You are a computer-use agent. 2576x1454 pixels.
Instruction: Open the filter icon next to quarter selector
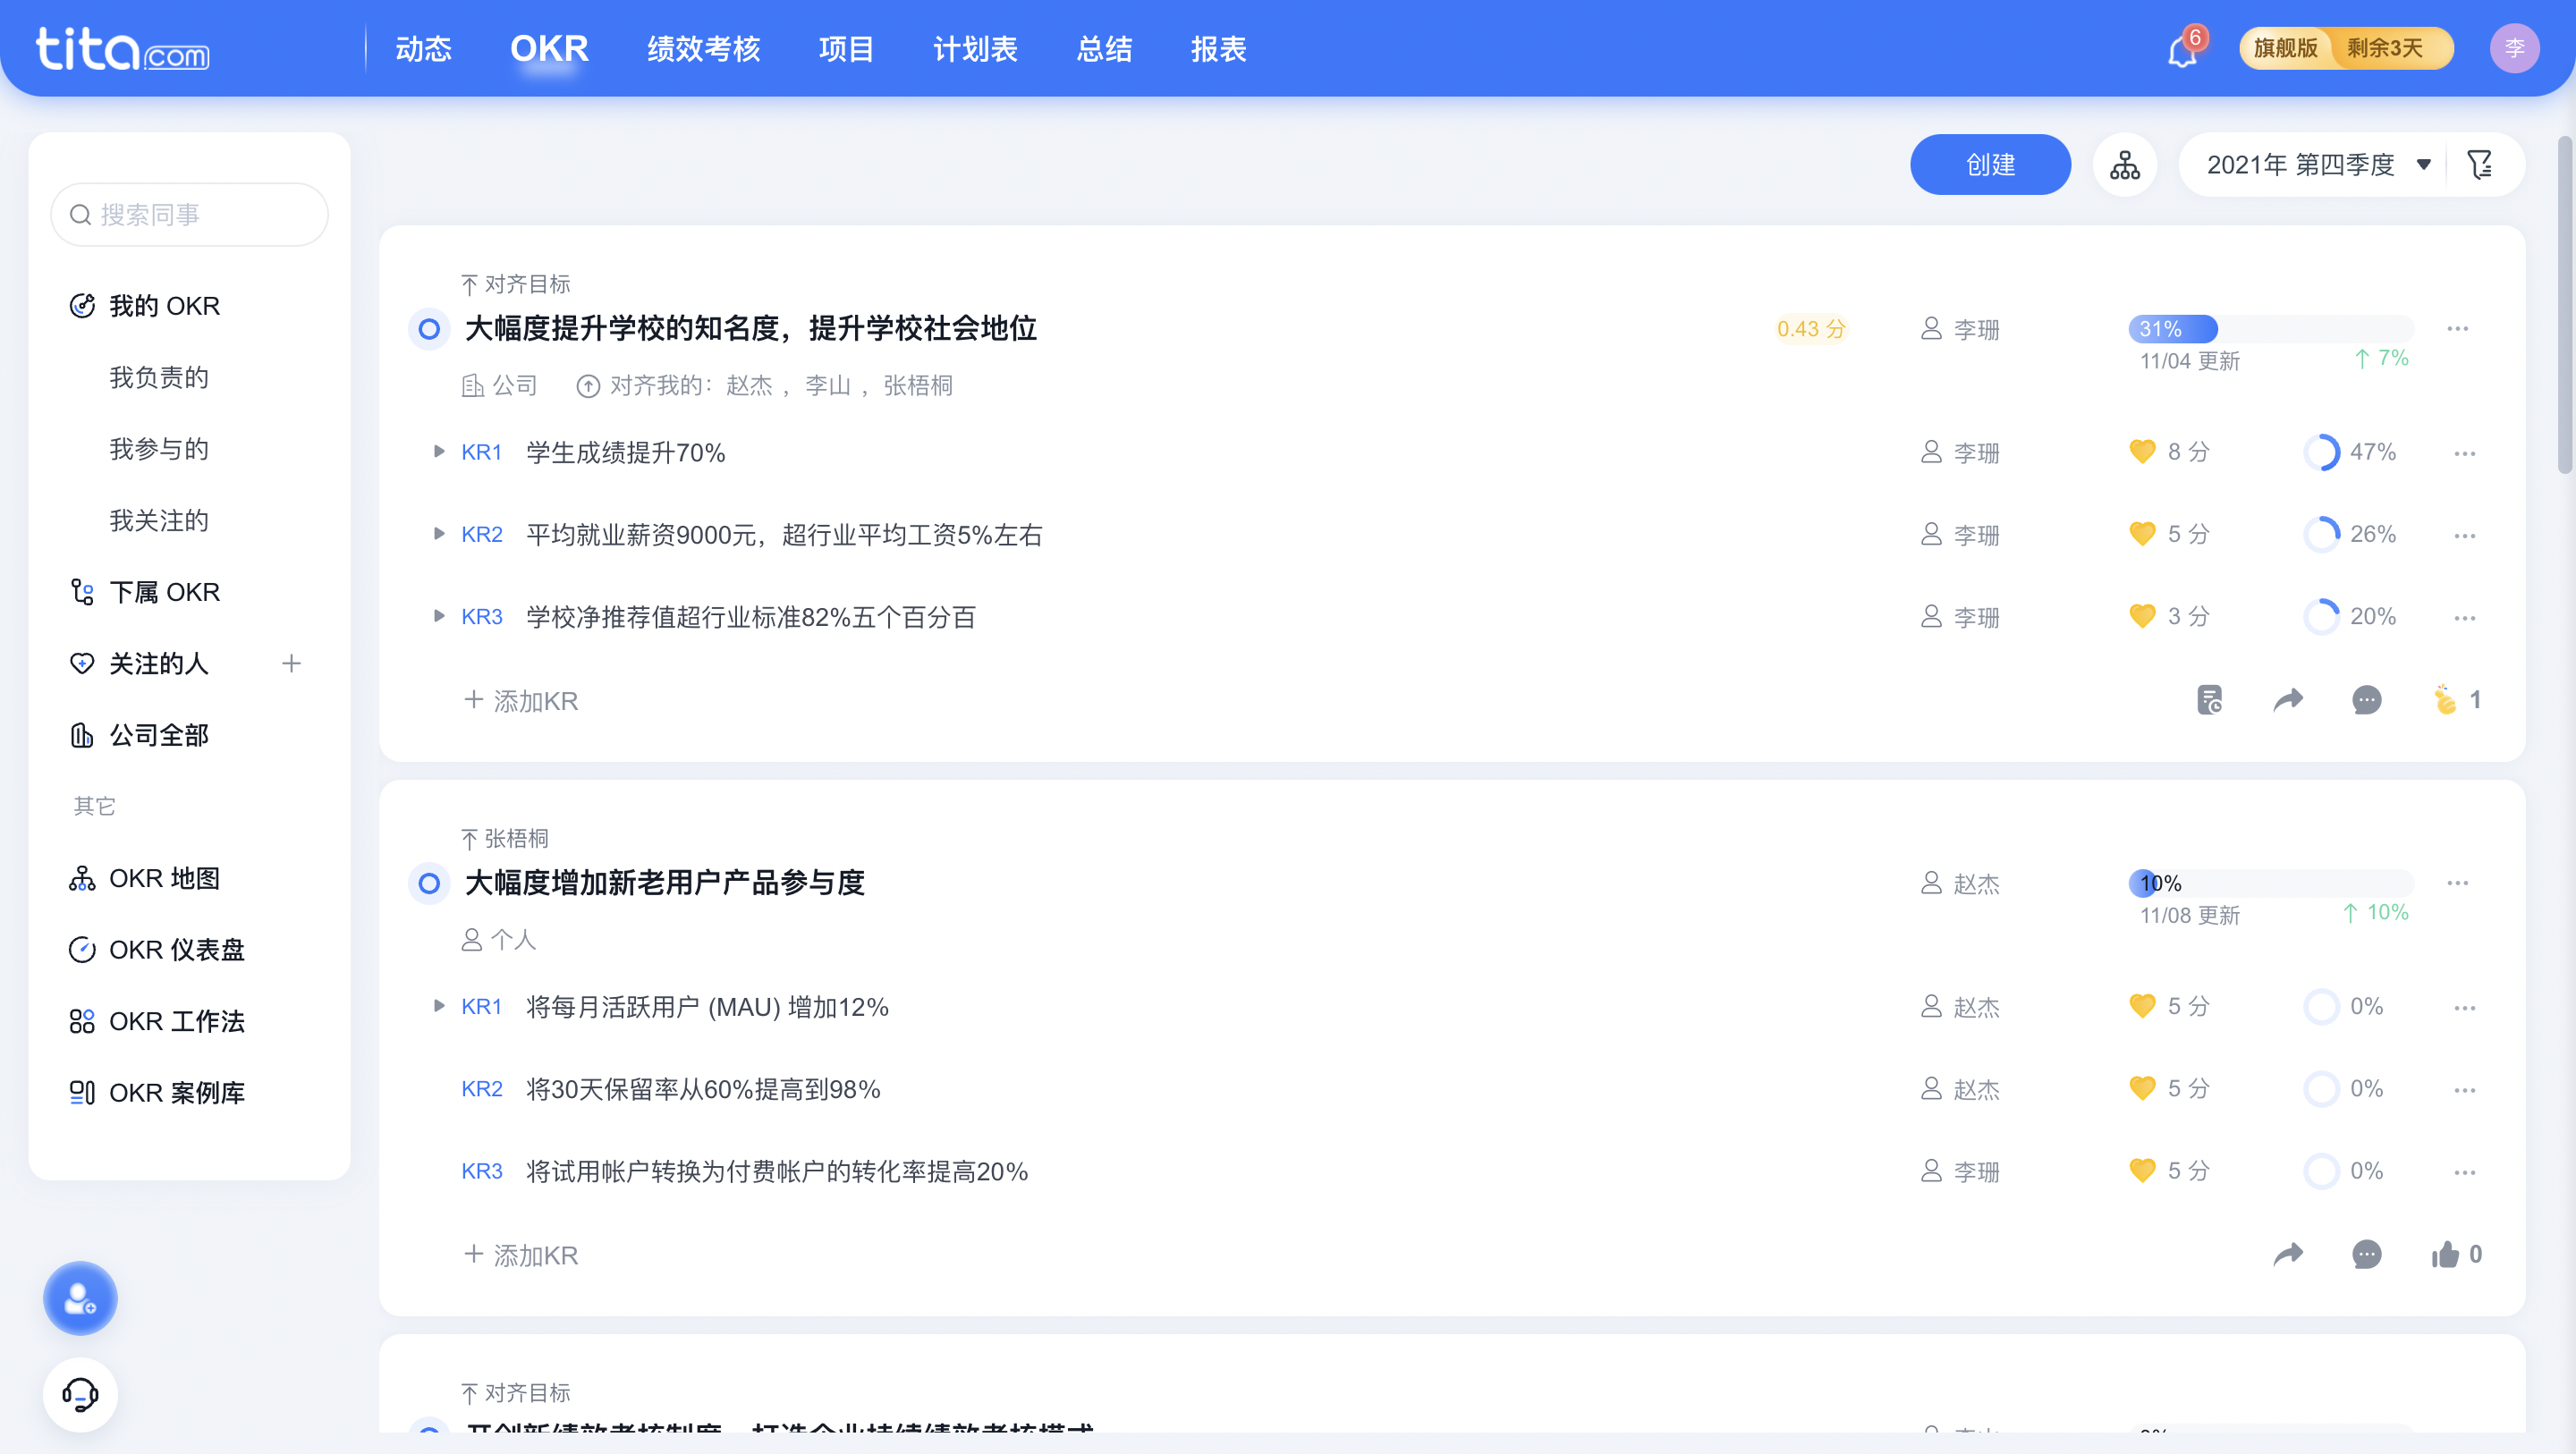click(2480, 164)
